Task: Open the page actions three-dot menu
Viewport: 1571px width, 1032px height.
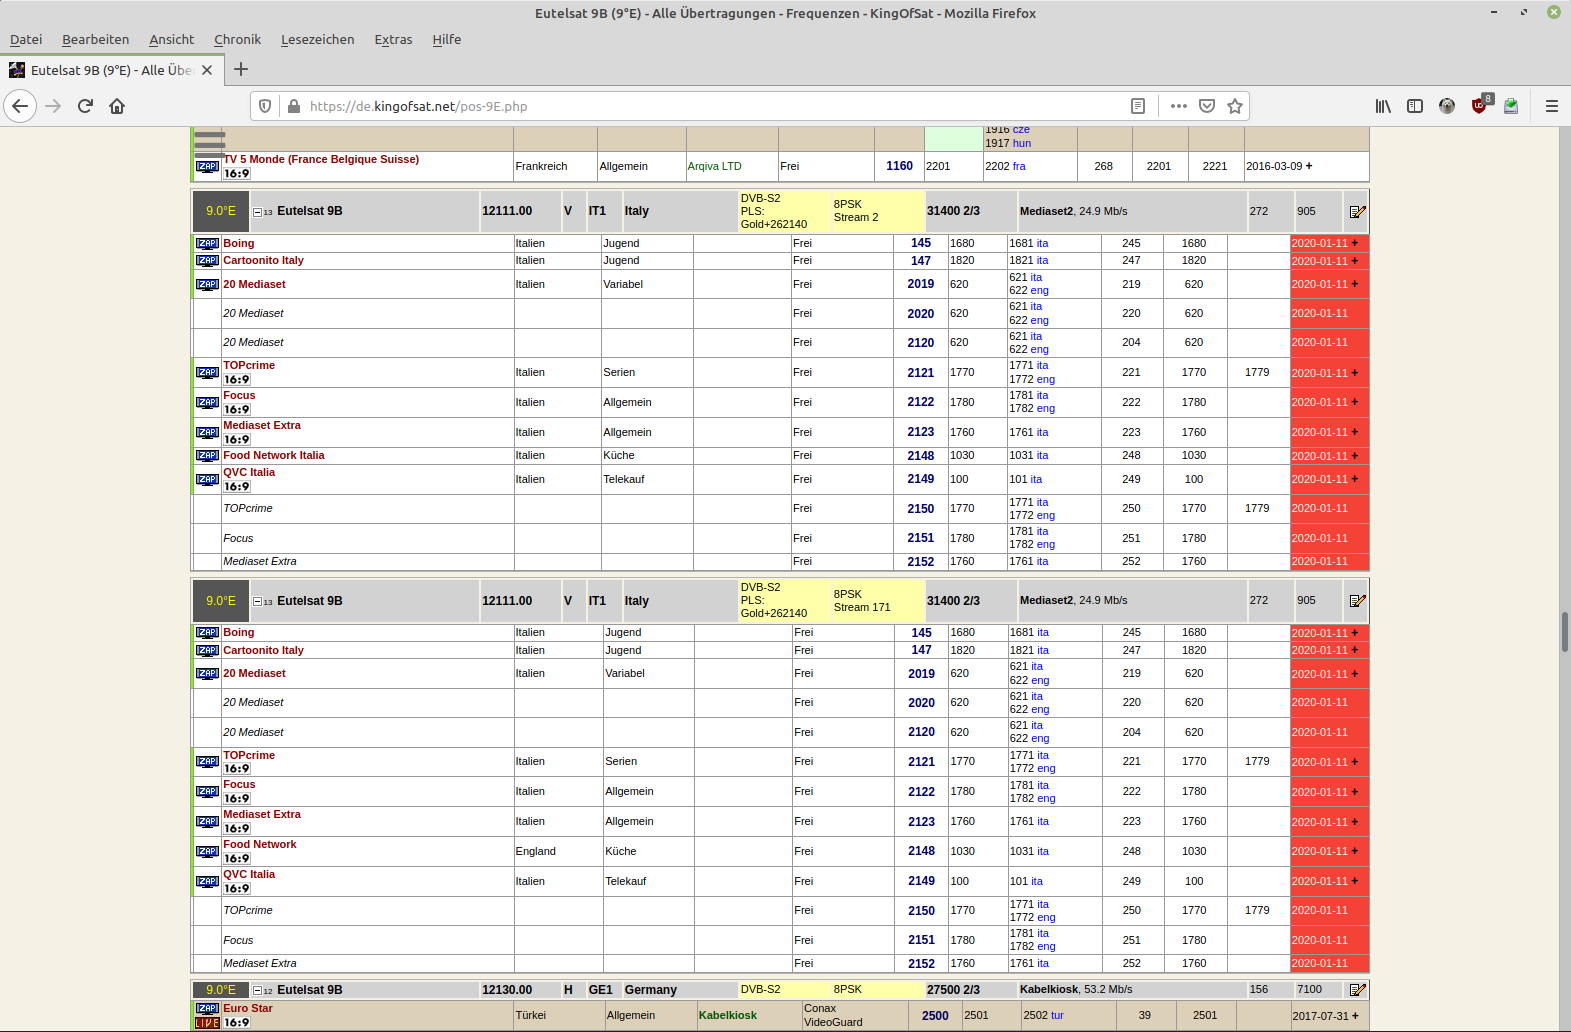Action: tap(1179, 106)
